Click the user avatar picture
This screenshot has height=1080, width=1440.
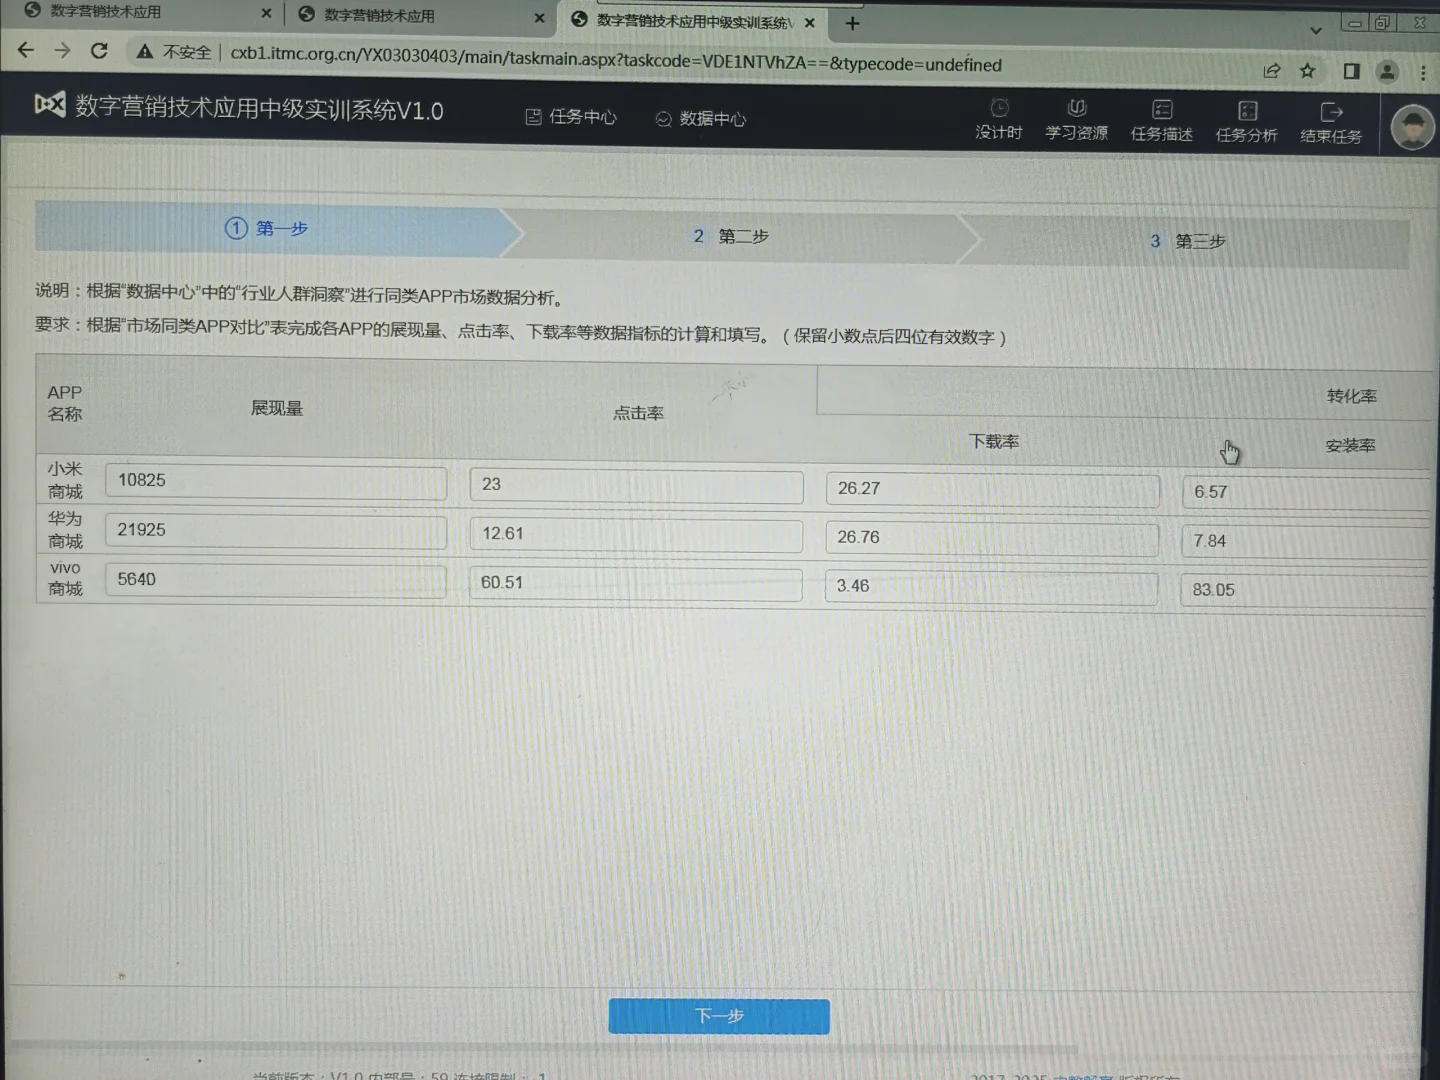1412,127
